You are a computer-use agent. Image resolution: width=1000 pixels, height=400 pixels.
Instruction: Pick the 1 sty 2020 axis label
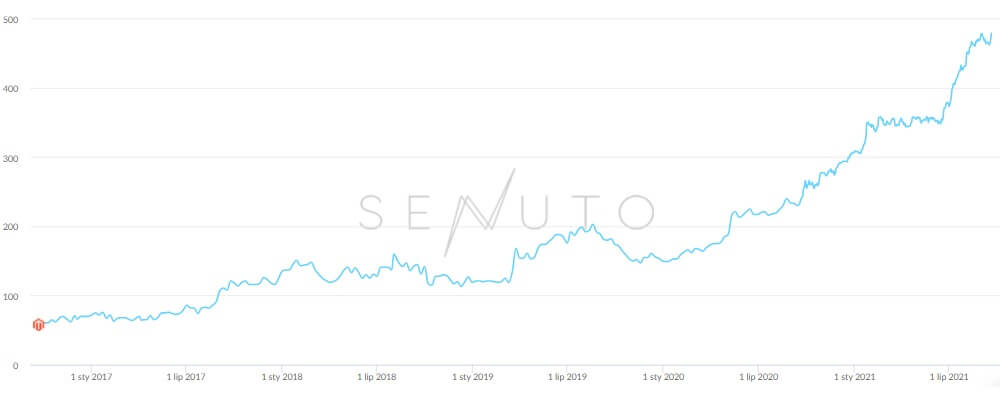663,377
